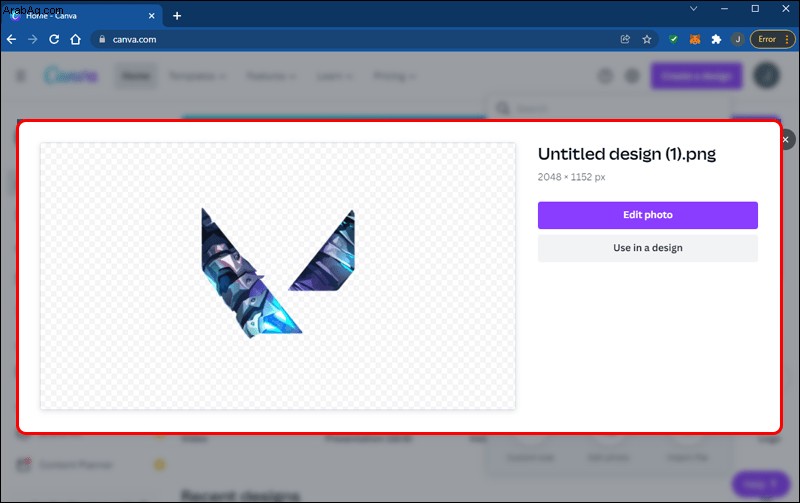This screenshot has width=800, height=503.
Task: View site info via the padlock icon
Action: 102,39
